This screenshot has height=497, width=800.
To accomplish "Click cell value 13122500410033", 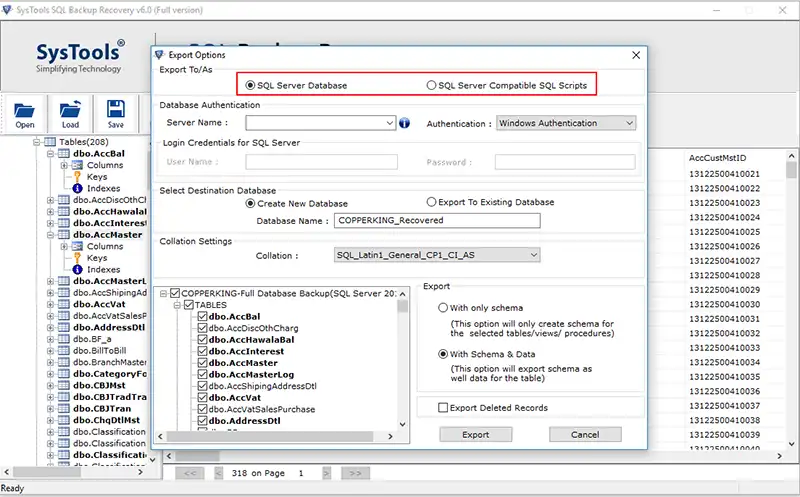I will 724,347.
